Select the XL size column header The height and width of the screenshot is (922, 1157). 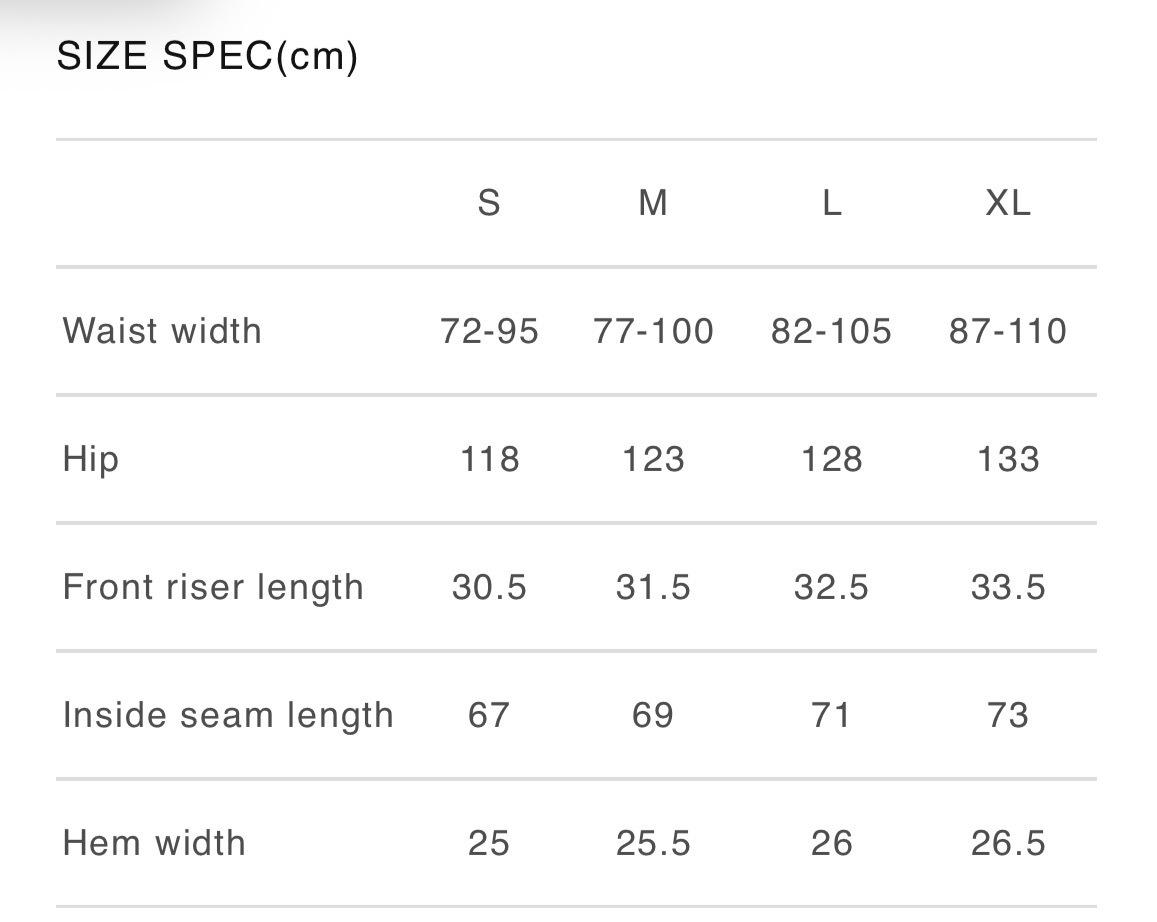coord(1007,203)
